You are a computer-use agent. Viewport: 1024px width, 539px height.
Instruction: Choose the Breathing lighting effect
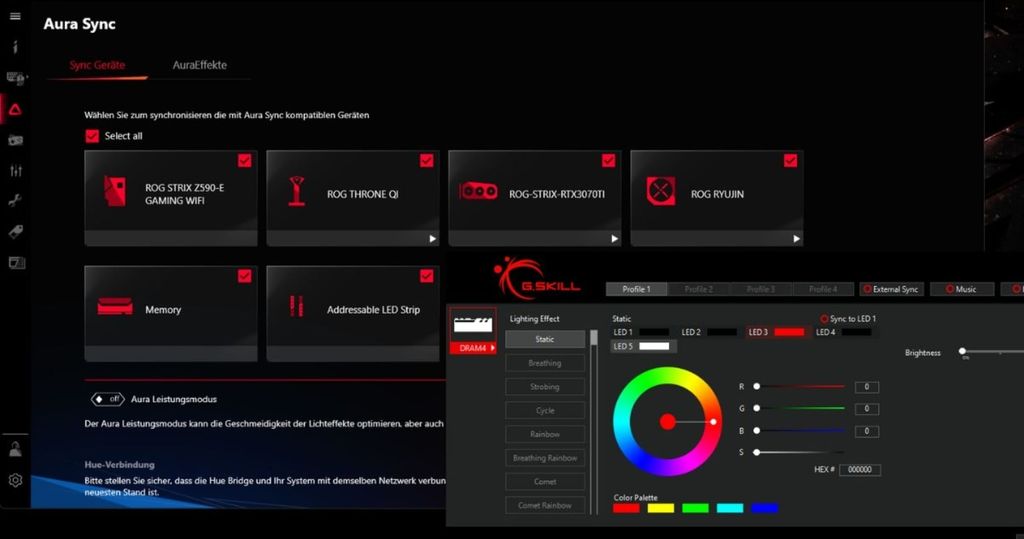point(545,363)
